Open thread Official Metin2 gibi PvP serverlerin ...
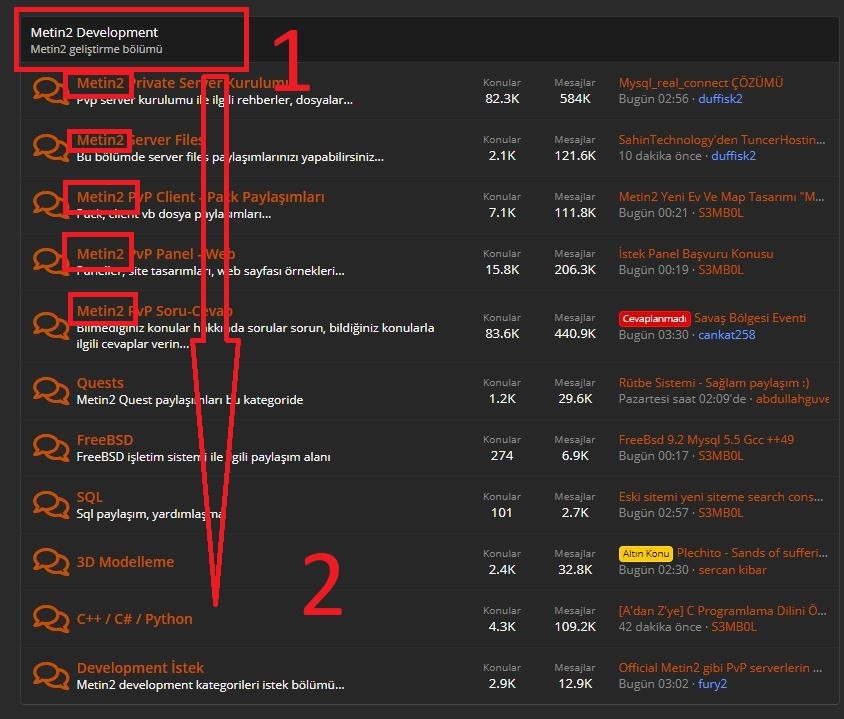 [720, 668]
